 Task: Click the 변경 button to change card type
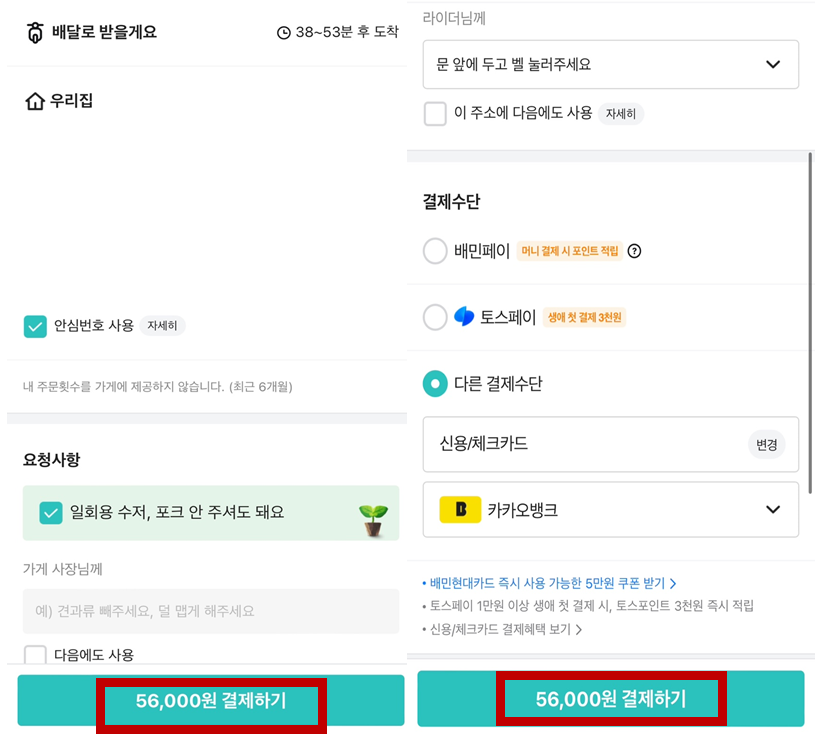[x=767, y=444]
